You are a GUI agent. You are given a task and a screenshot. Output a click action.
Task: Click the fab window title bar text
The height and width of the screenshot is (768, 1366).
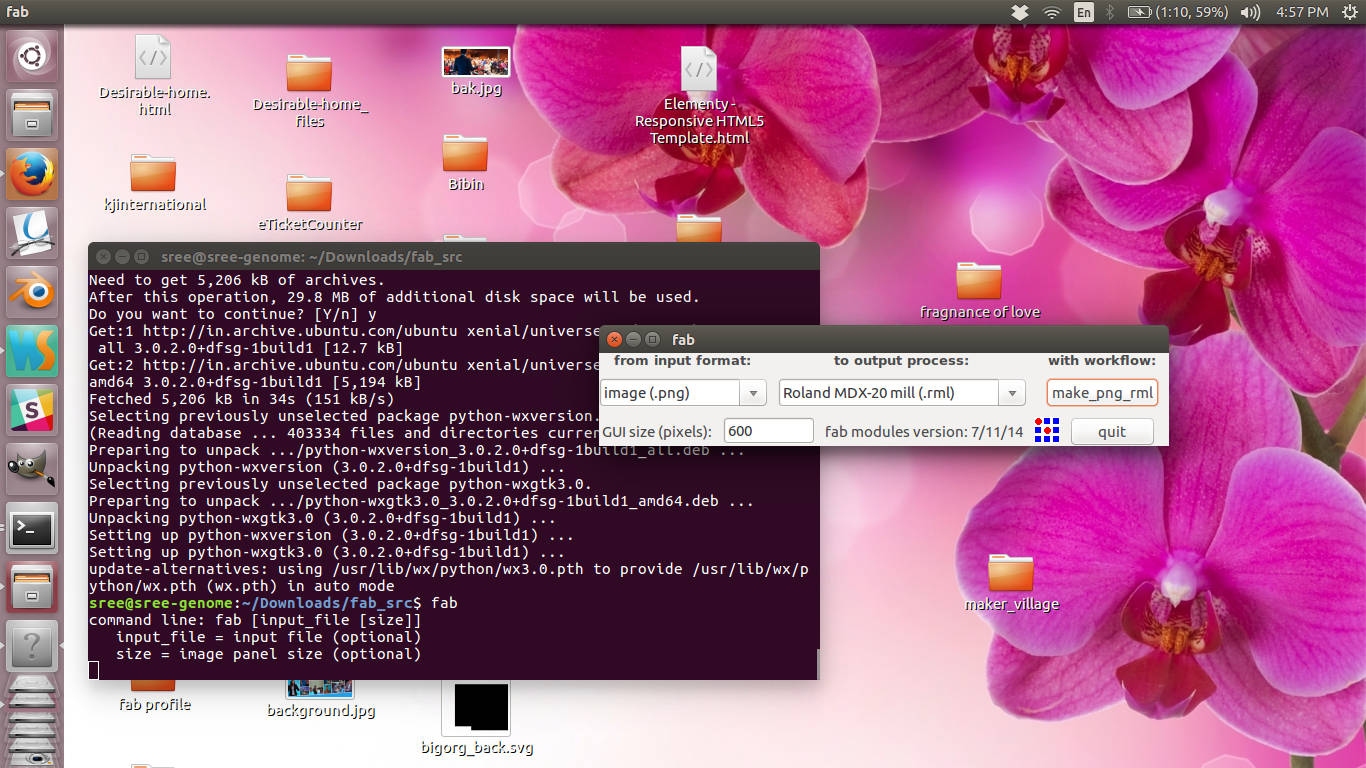[x=683, y=340]
